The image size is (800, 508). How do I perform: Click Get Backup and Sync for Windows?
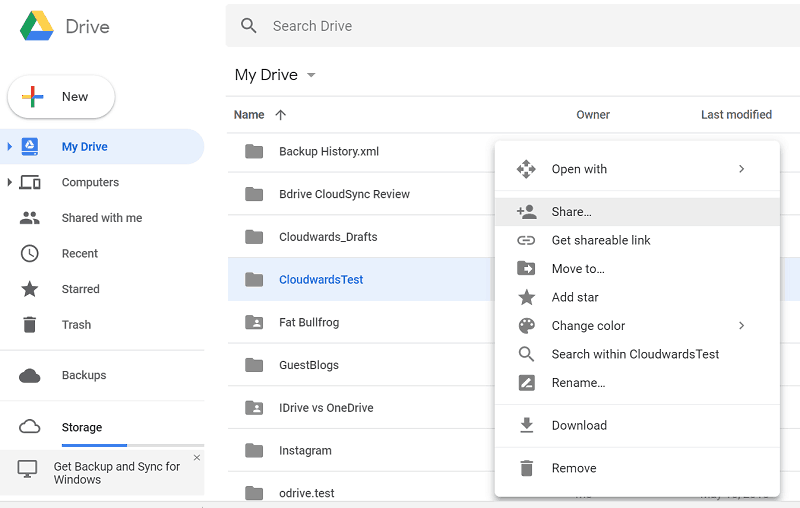coord(117,473)
